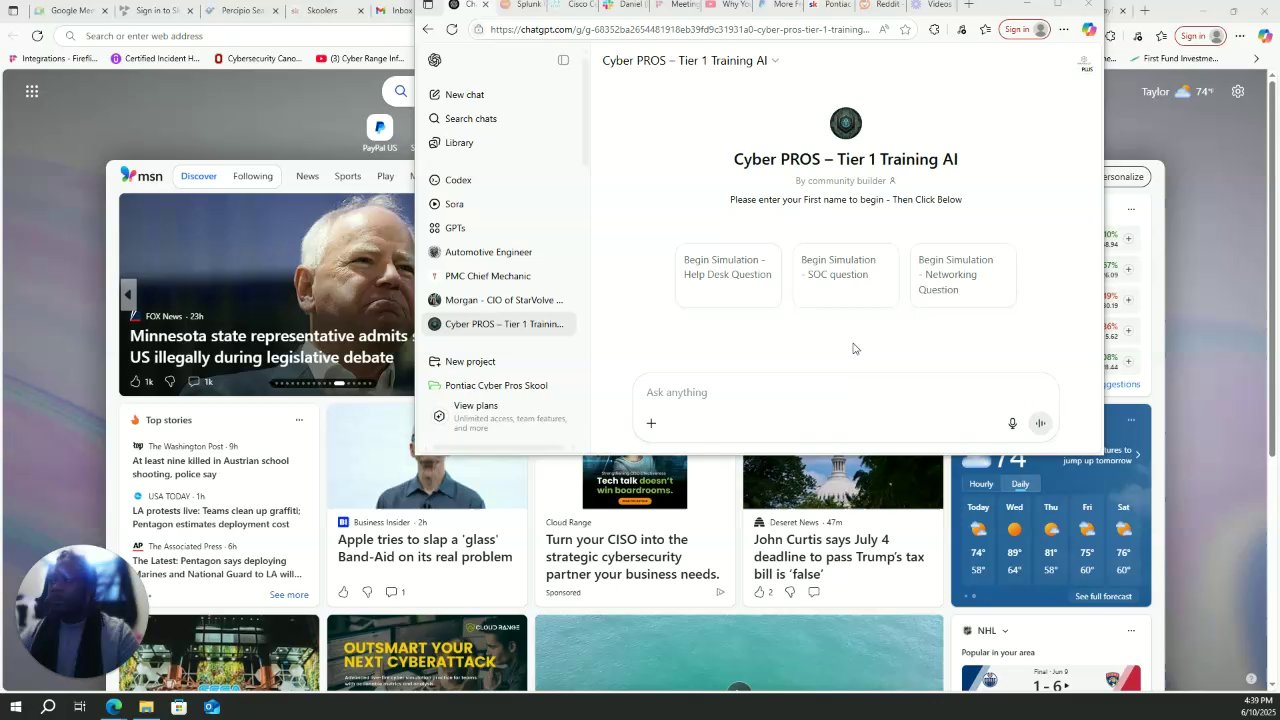Switch to the Reddit tab
1280x720 pixels.
[880, 5]
